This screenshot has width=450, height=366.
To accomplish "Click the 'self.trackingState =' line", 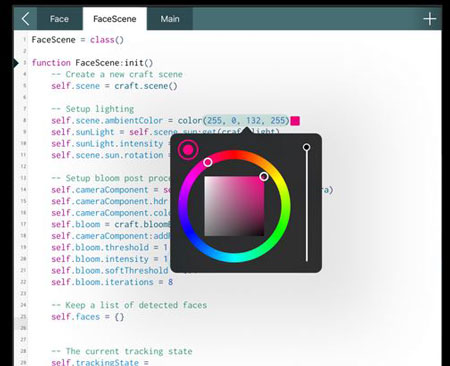I will [100, 362].
